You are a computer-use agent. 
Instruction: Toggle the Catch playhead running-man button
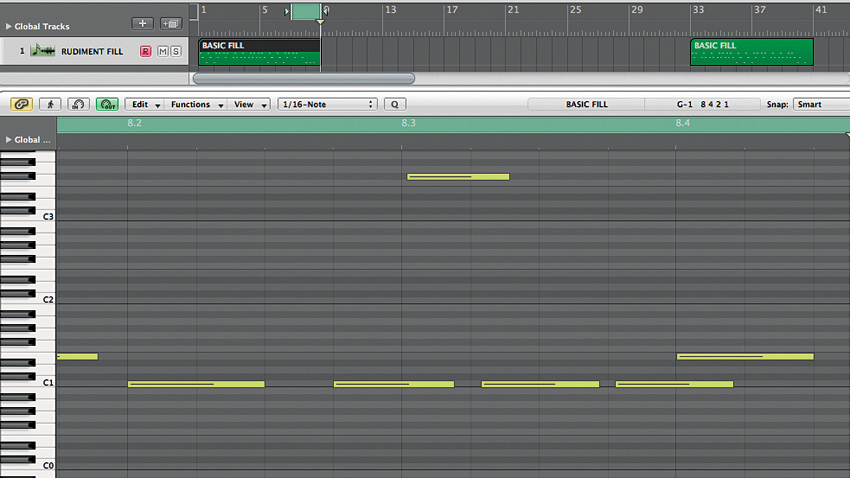click(x=50, y=104)
